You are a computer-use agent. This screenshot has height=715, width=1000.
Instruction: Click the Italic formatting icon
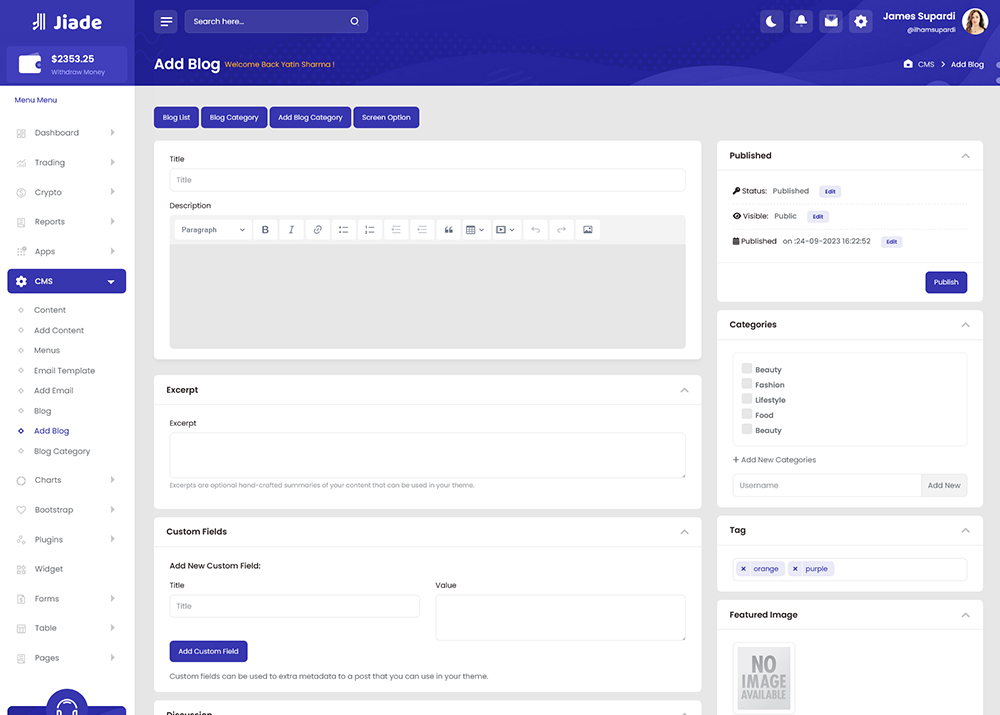(291, 230)
